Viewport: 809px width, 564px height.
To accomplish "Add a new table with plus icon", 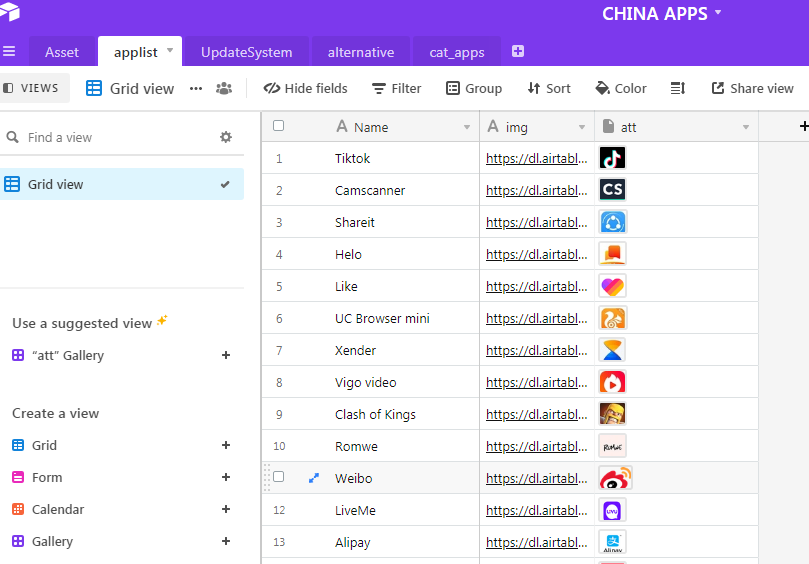I will 518,51.
